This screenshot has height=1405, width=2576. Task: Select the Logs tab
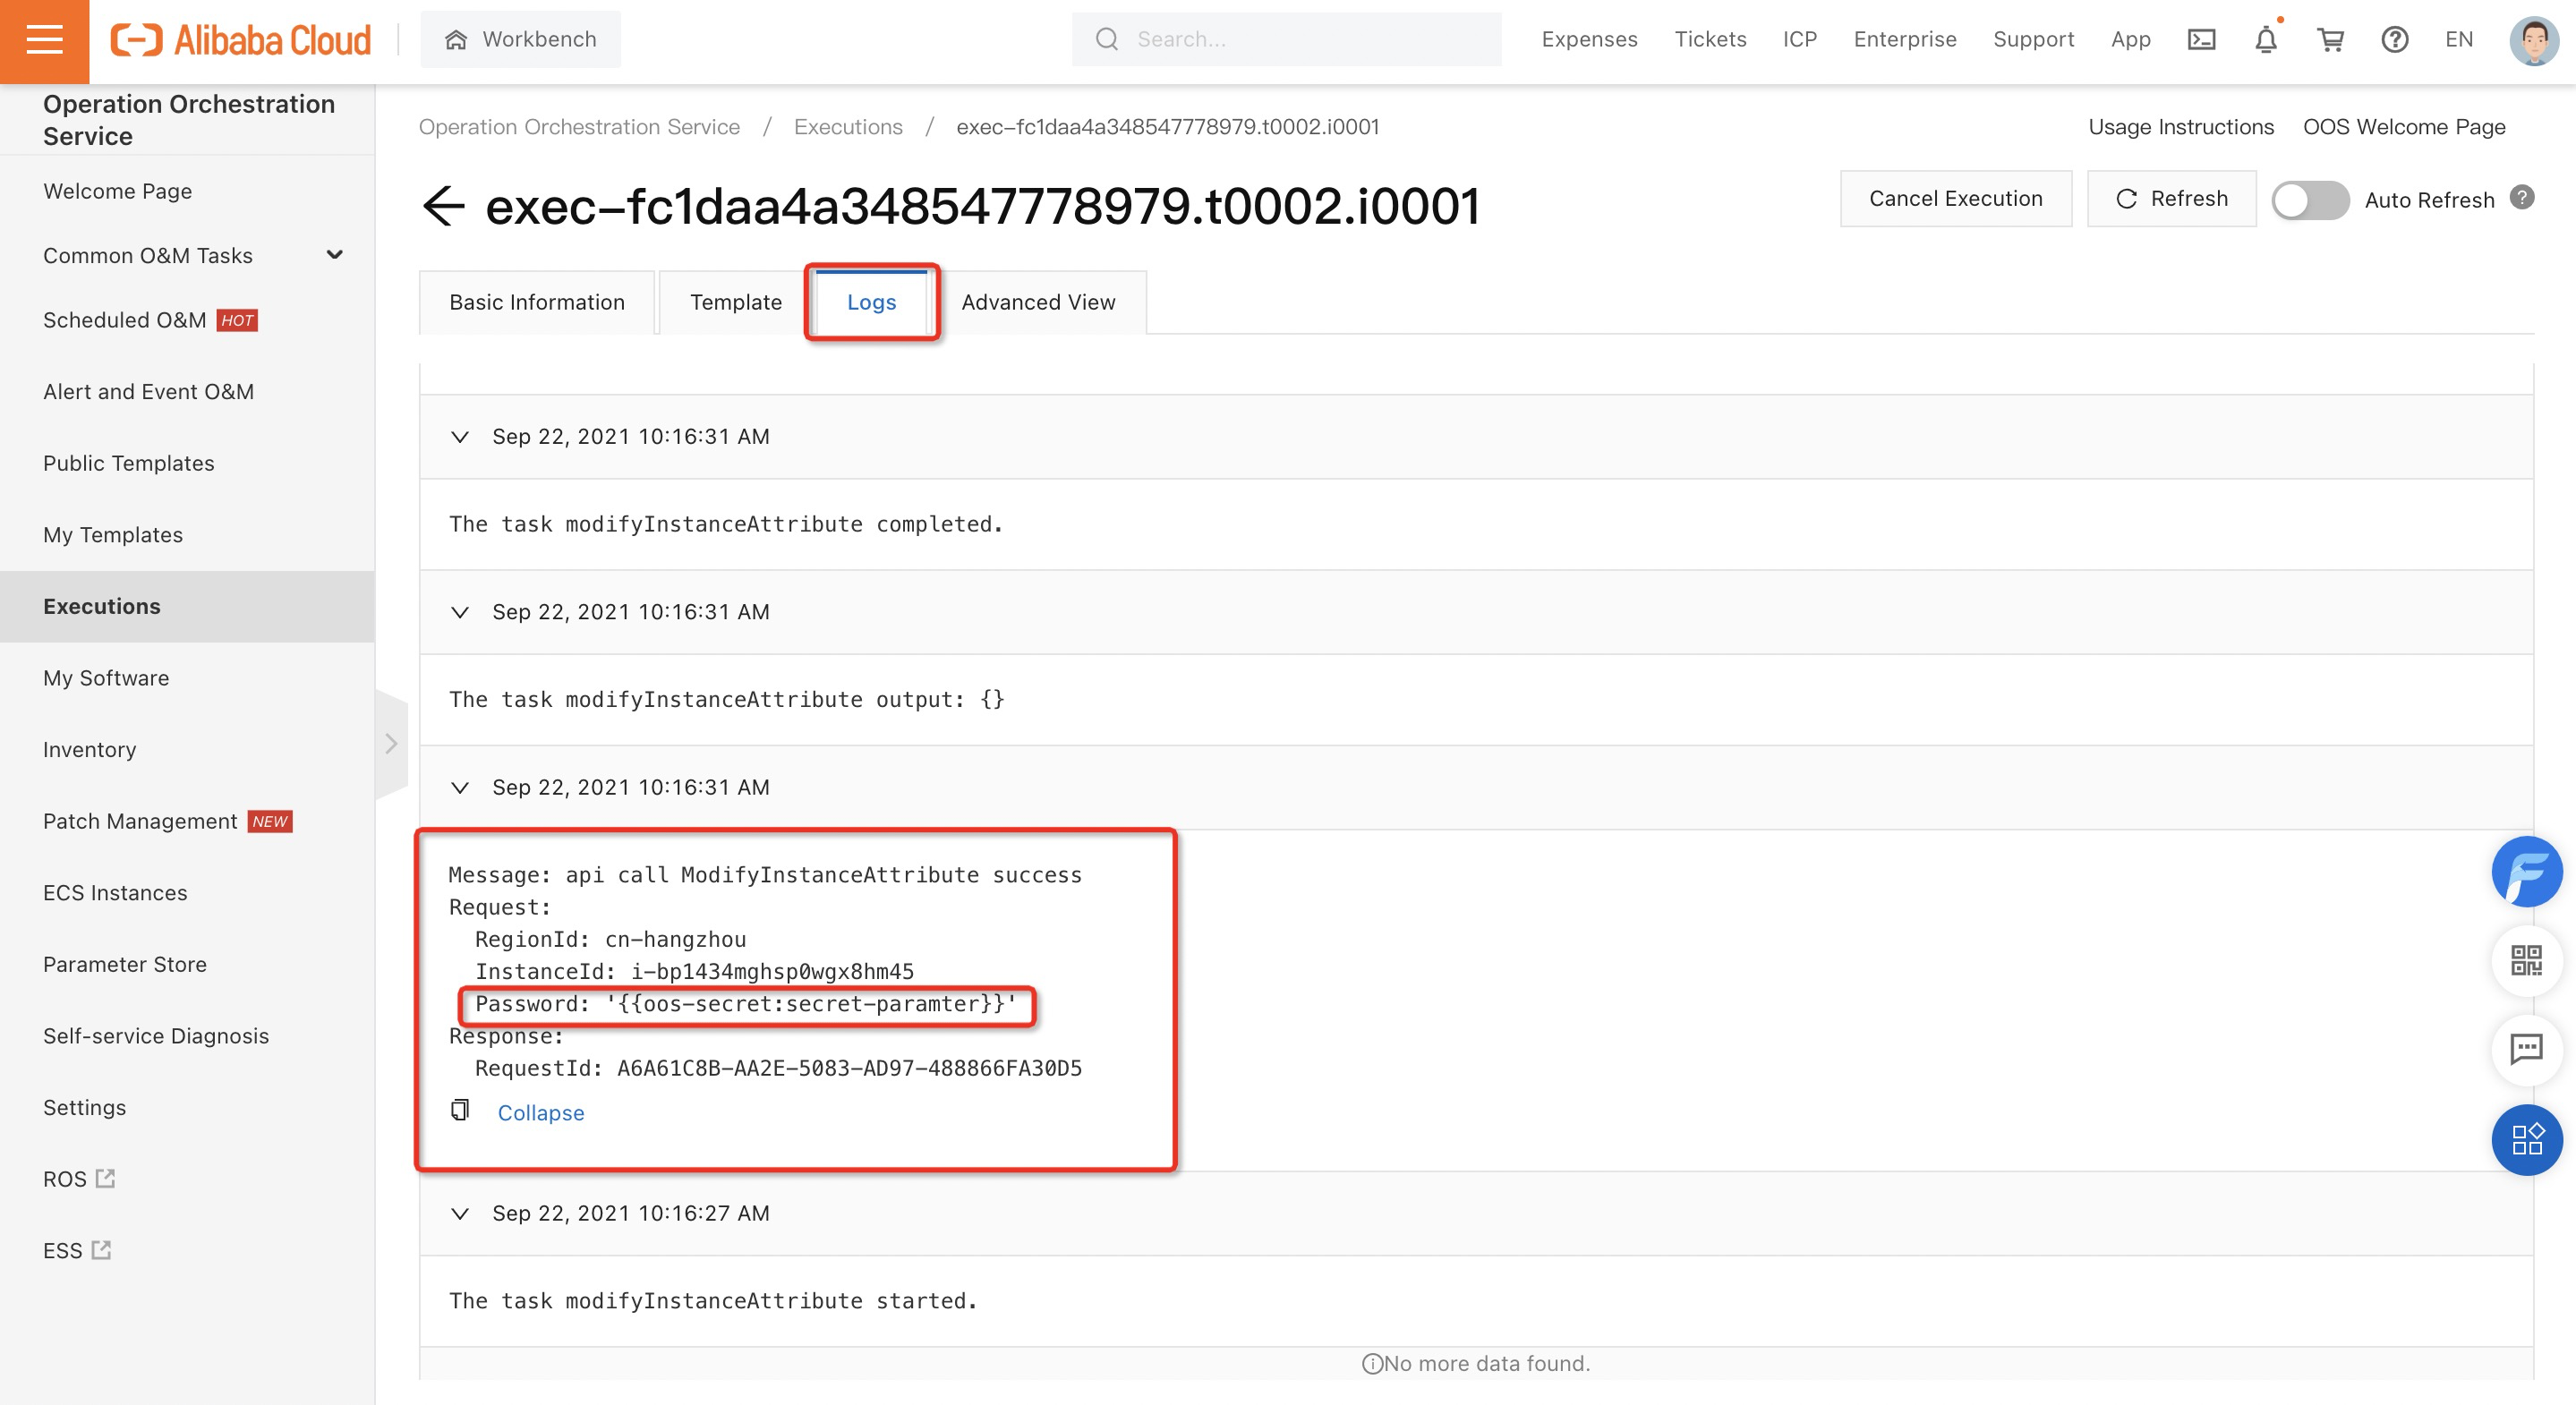click(x=871, y=302)
